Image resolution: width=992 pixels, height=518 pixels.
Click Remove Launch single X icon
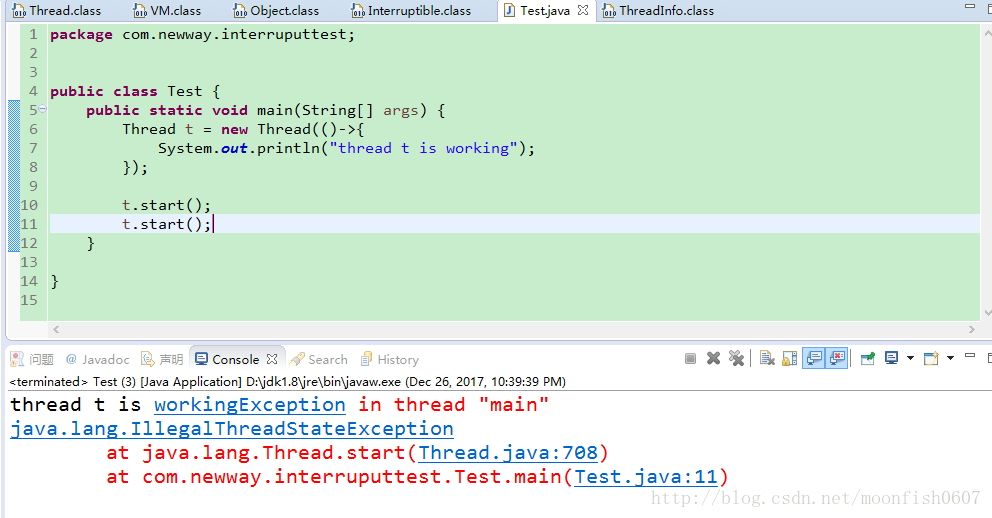click(714, 359)
